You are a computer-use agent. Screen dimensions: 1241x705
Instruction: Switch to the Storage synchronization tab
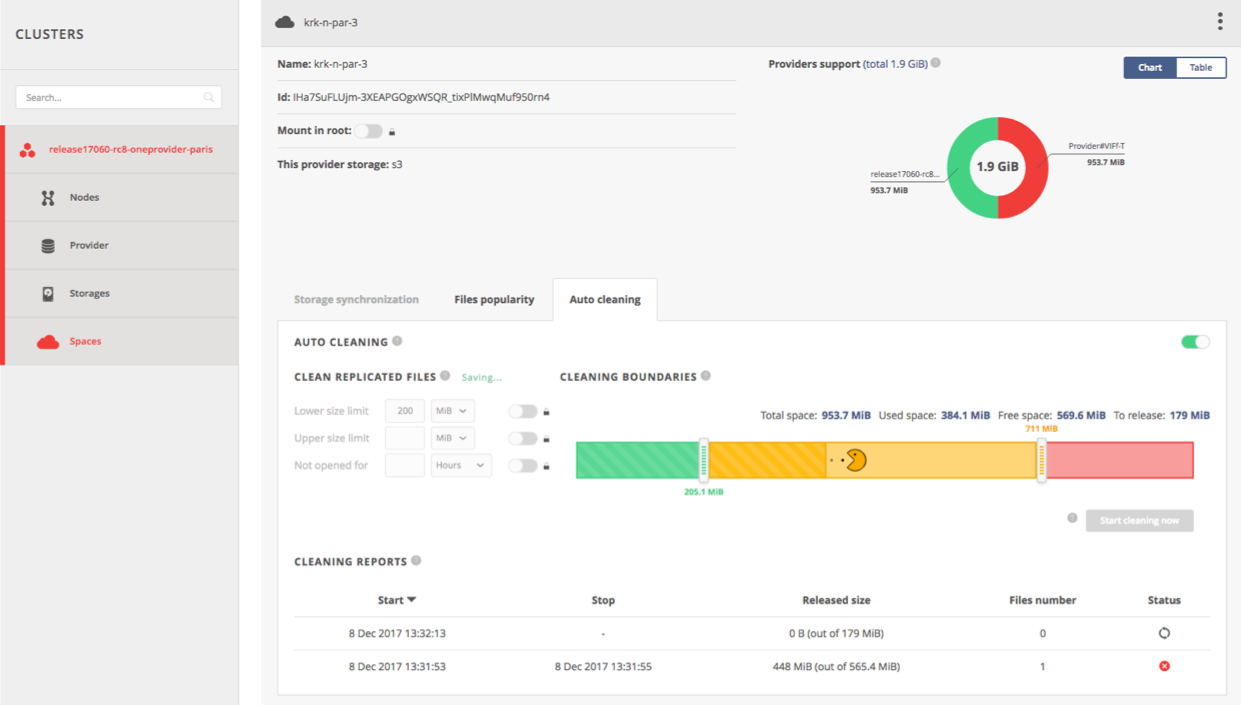coord(356,299)
